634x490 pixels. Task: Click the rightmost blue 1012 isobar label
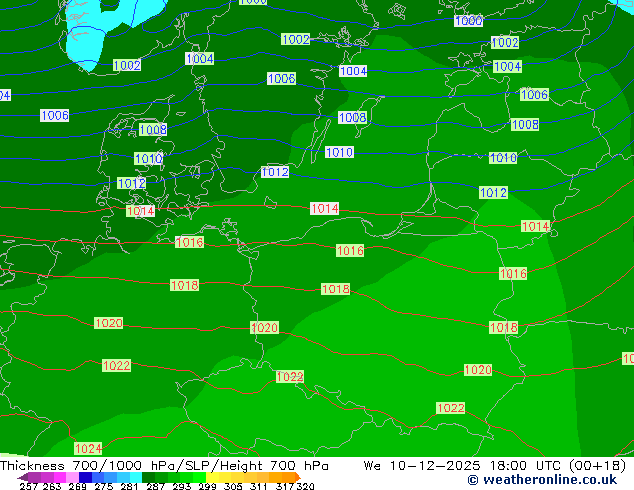pyautogui.click(x=493, y=192)
